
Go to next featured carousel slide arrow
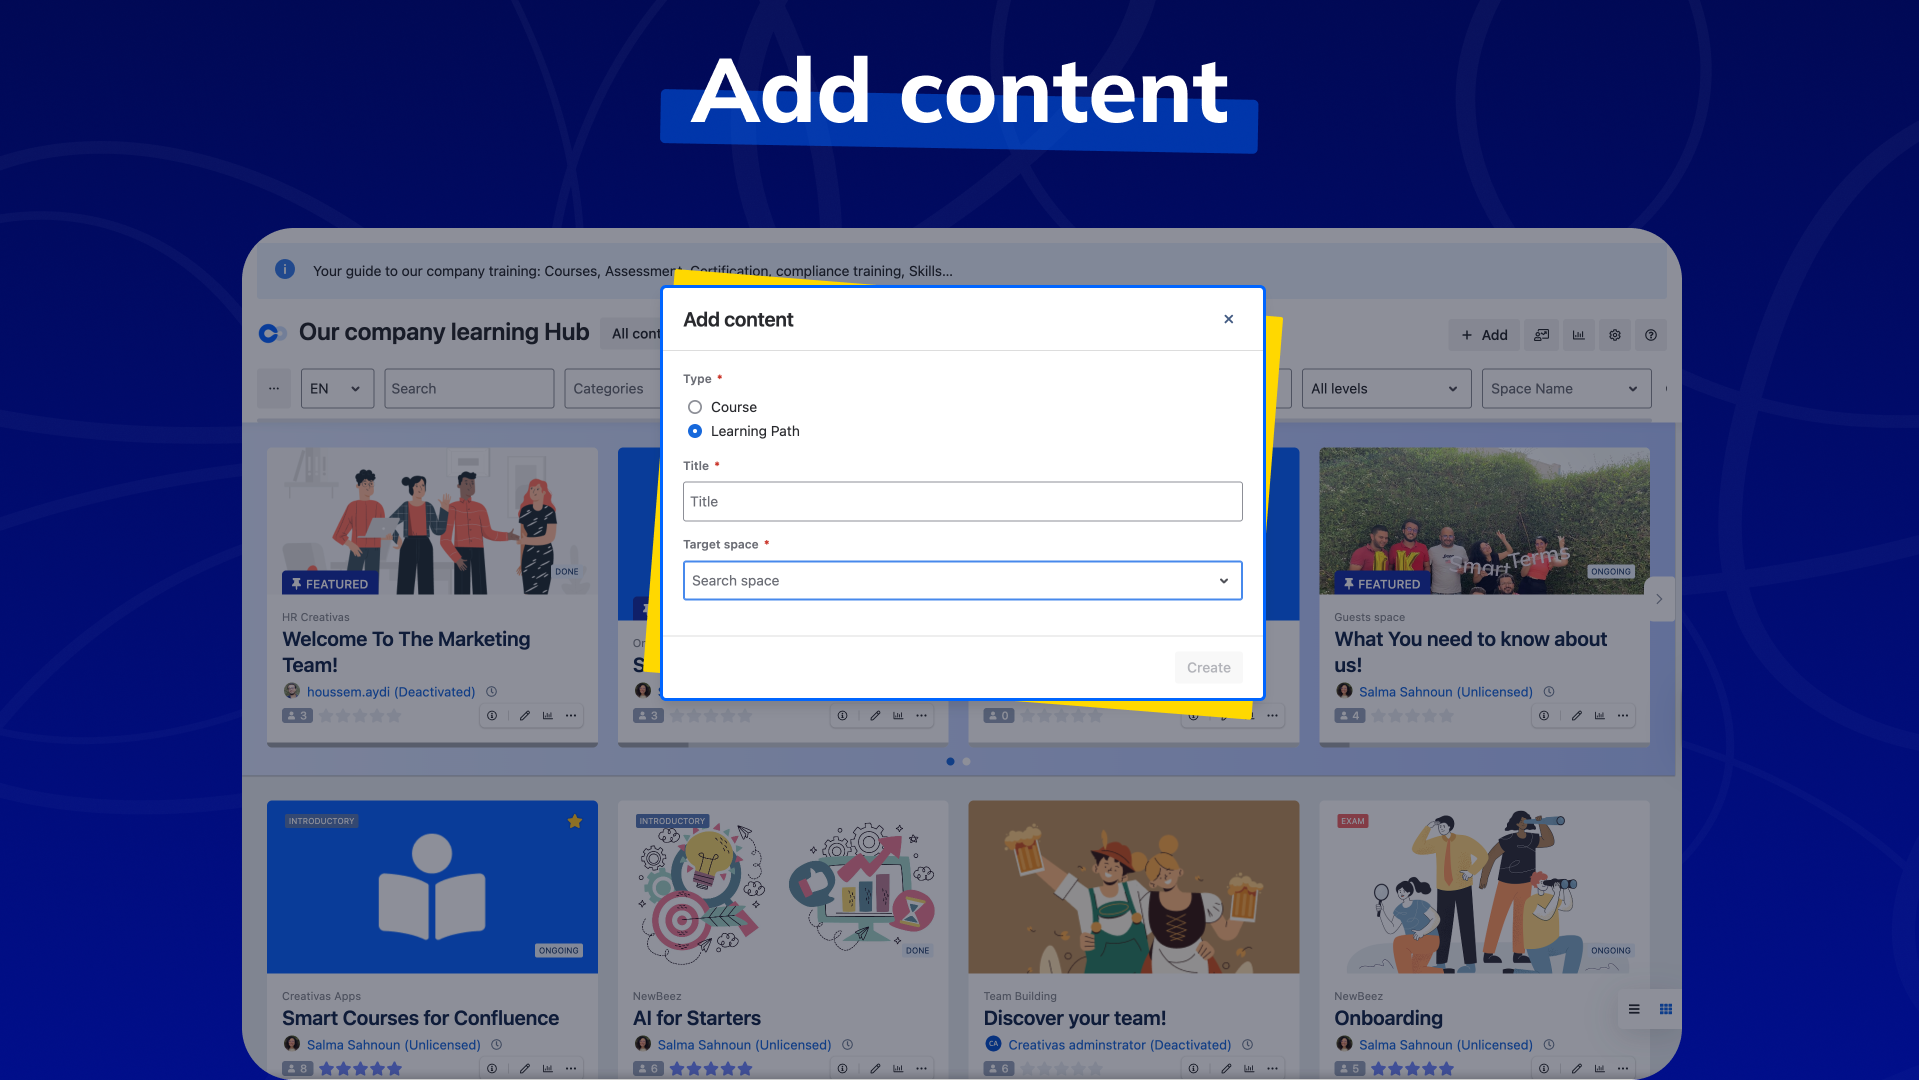tap(1659, 599)
